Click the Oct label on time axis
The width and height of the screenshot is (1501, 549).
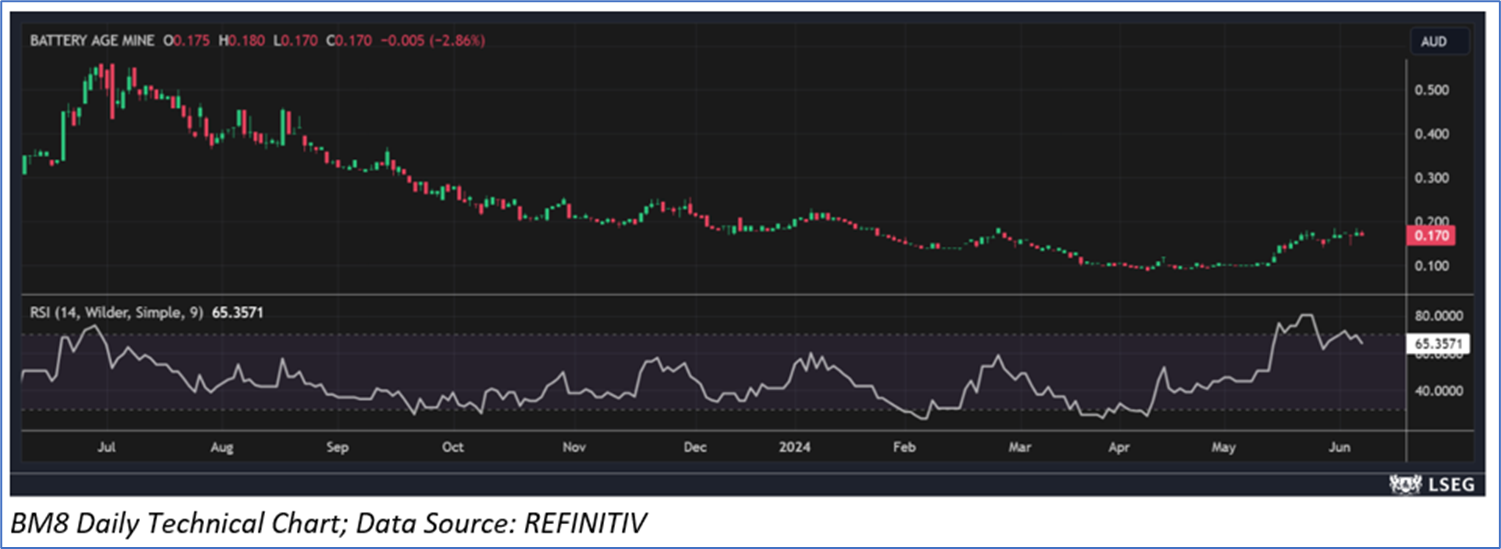tap(453, 447)
